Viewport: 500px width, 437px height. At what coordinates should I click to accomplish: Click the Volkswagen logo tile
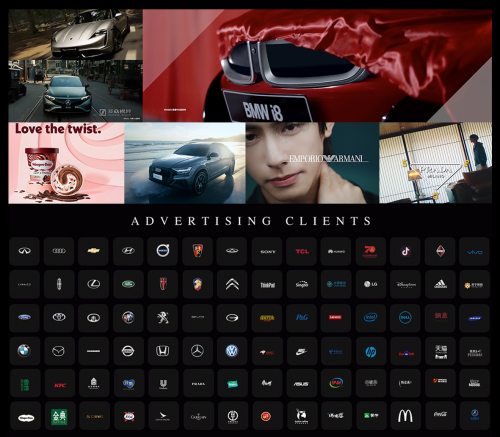pos(232,351)
